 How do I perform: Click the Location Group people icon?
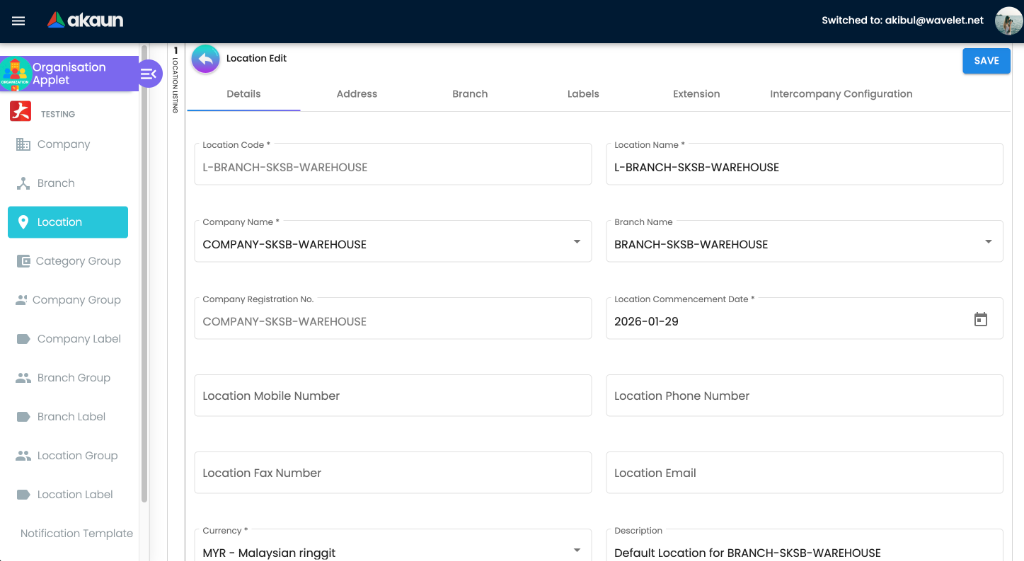pyautogui.click(x=23, y=456)
